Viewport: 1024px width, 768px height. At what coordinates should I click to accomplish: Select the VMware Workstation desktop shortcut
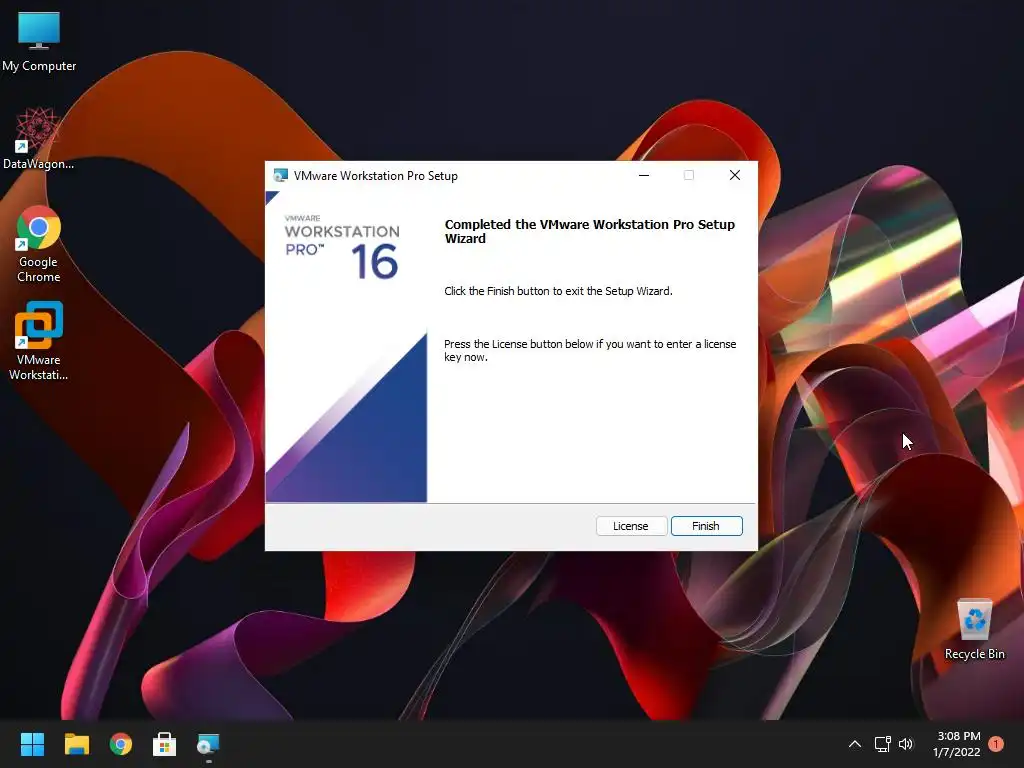39,341
